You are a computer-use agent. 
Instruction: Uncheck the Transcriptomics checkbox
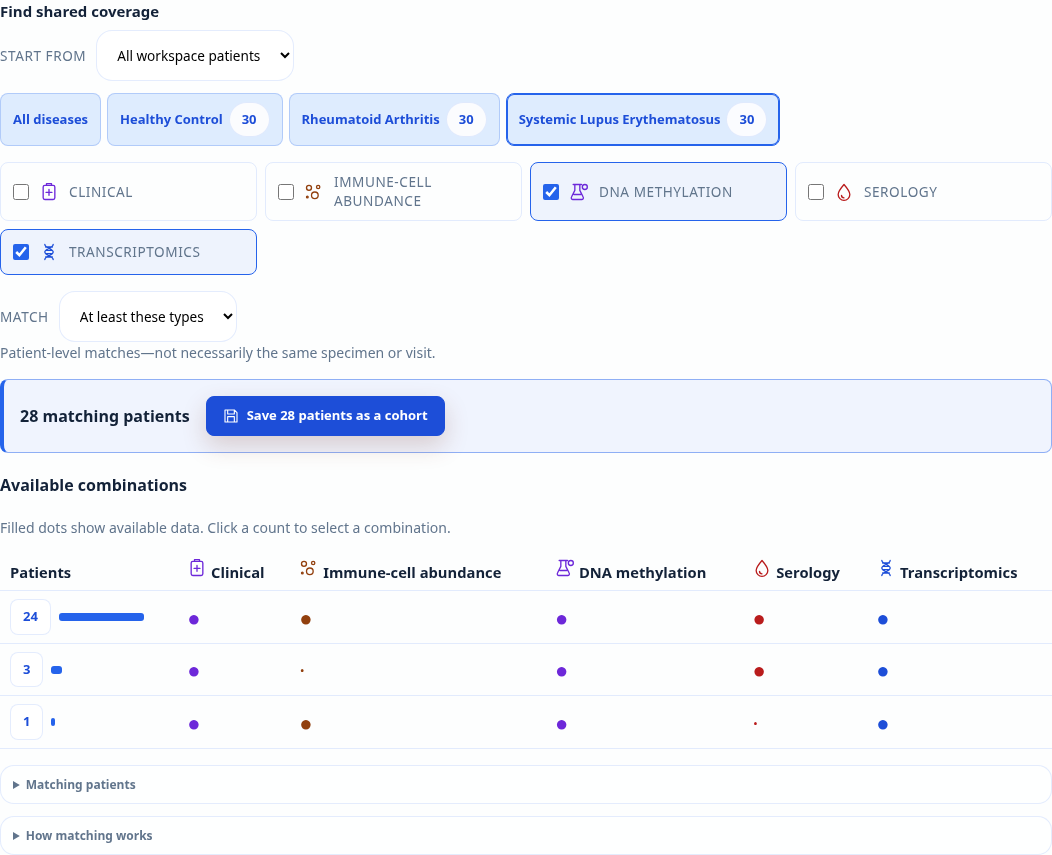pos(21,252)
